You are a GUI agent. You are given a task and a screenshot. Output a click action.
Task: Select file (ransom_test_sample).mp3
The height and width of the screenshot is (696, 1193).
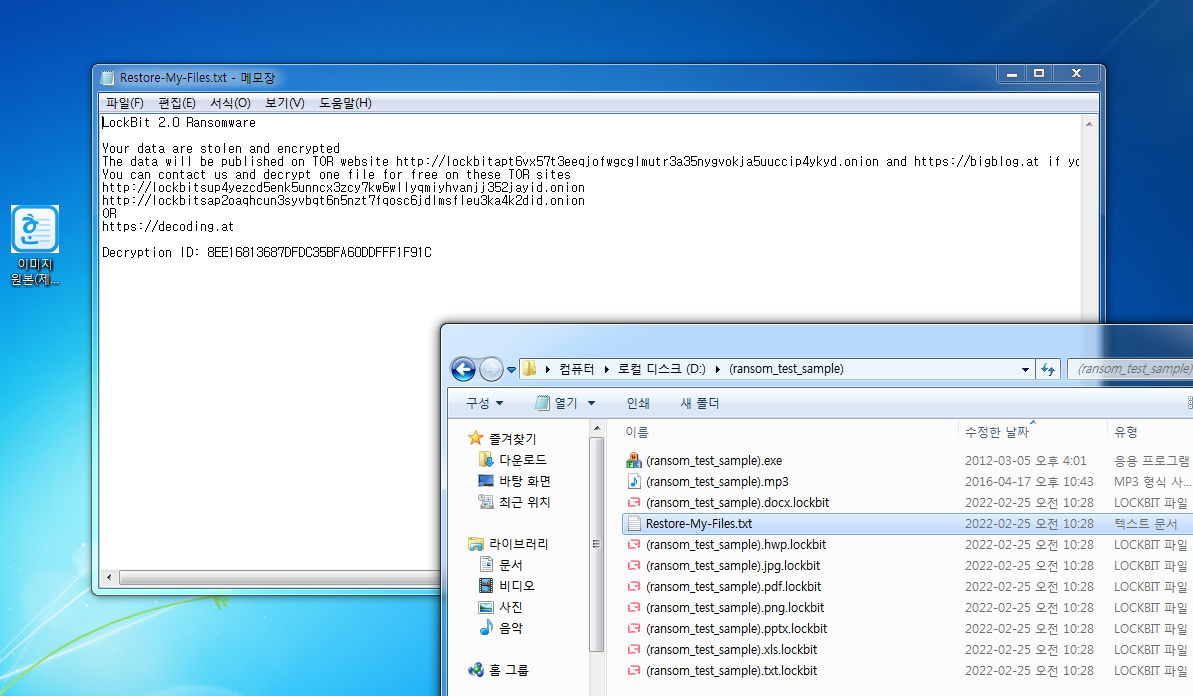point(717,481)
